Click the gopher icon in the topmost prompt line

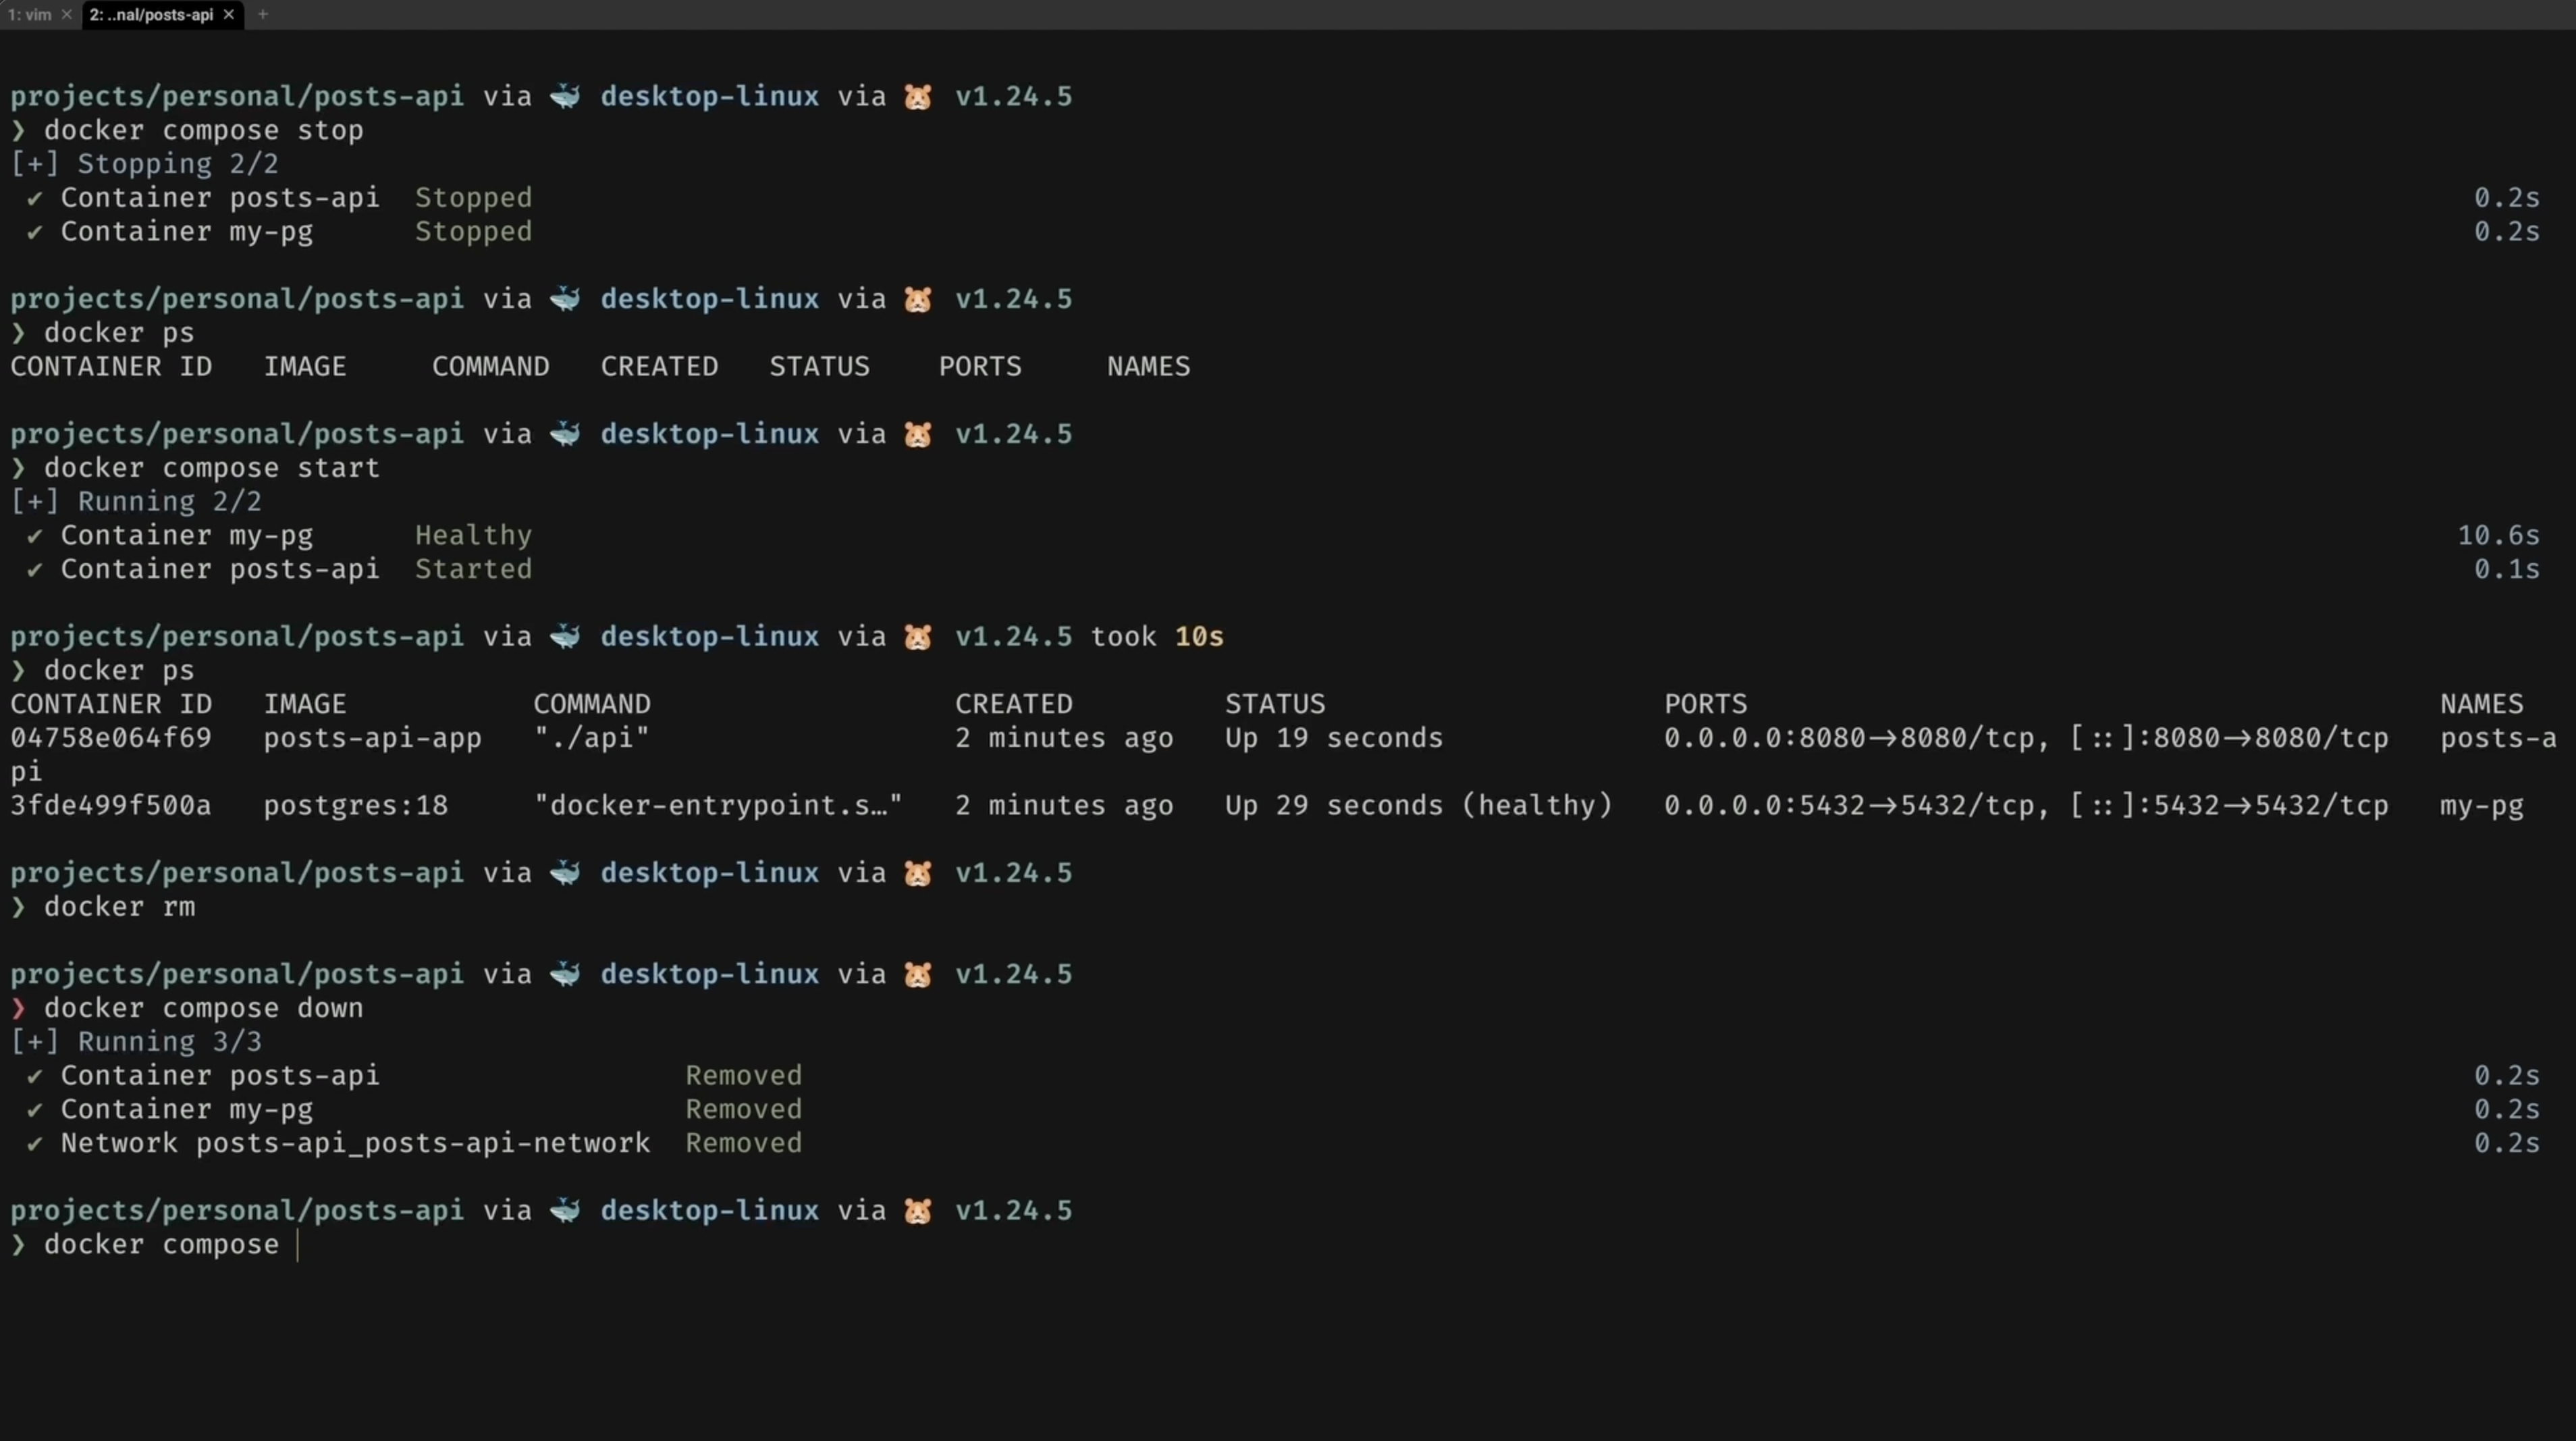click(x=918, y=97)
